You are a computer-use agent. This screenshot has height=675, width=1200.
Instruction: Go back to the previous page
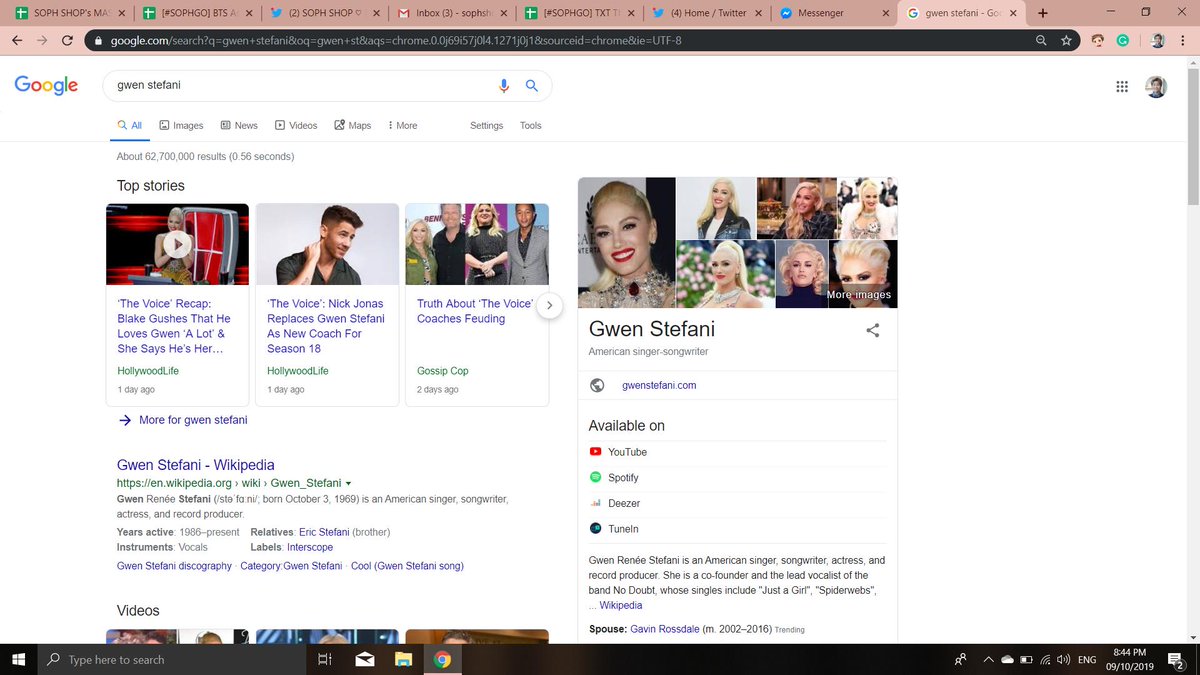(x=17, y=41)
